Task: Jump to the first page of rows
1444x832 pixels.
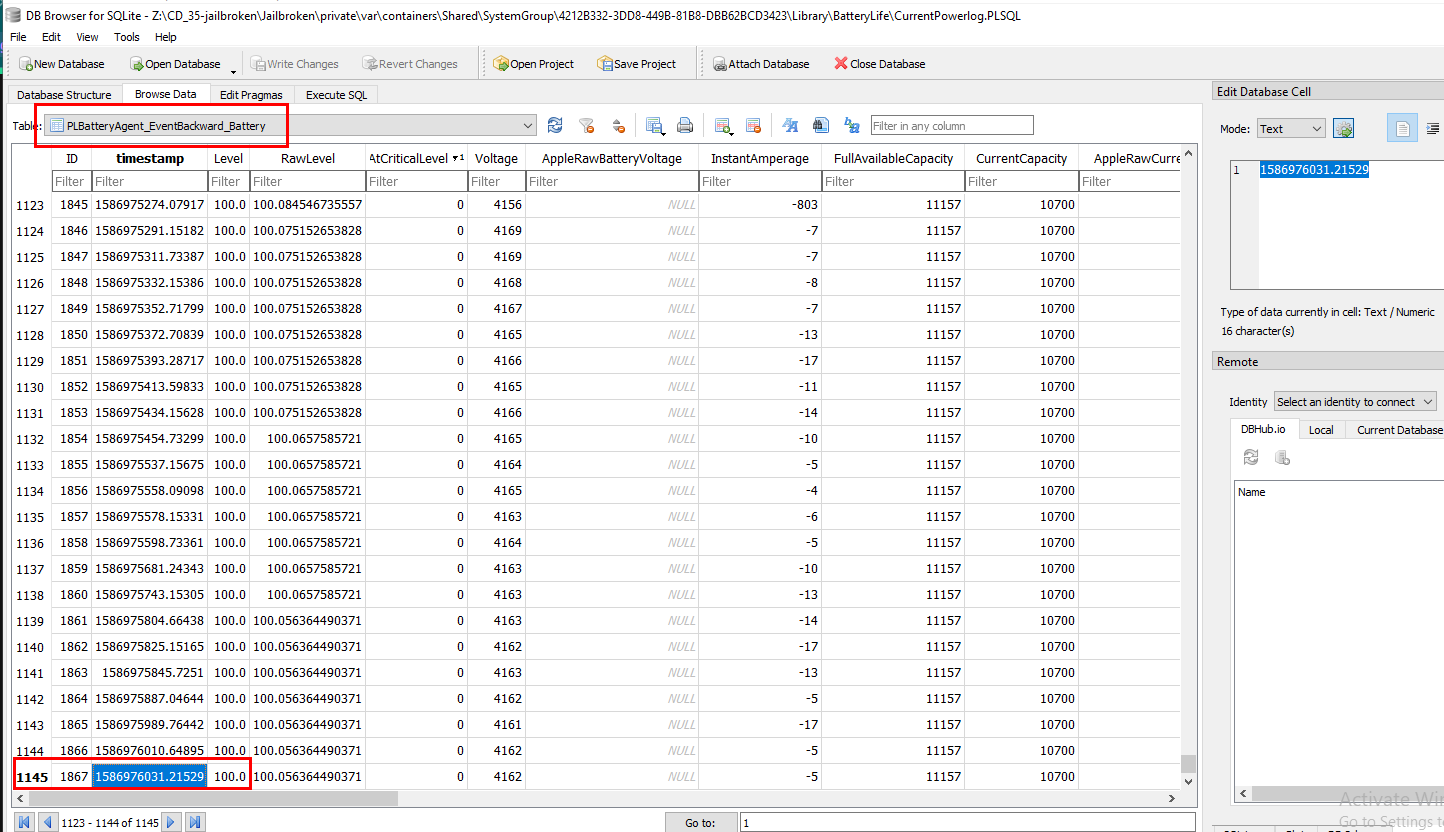Action: coord(24,822)
